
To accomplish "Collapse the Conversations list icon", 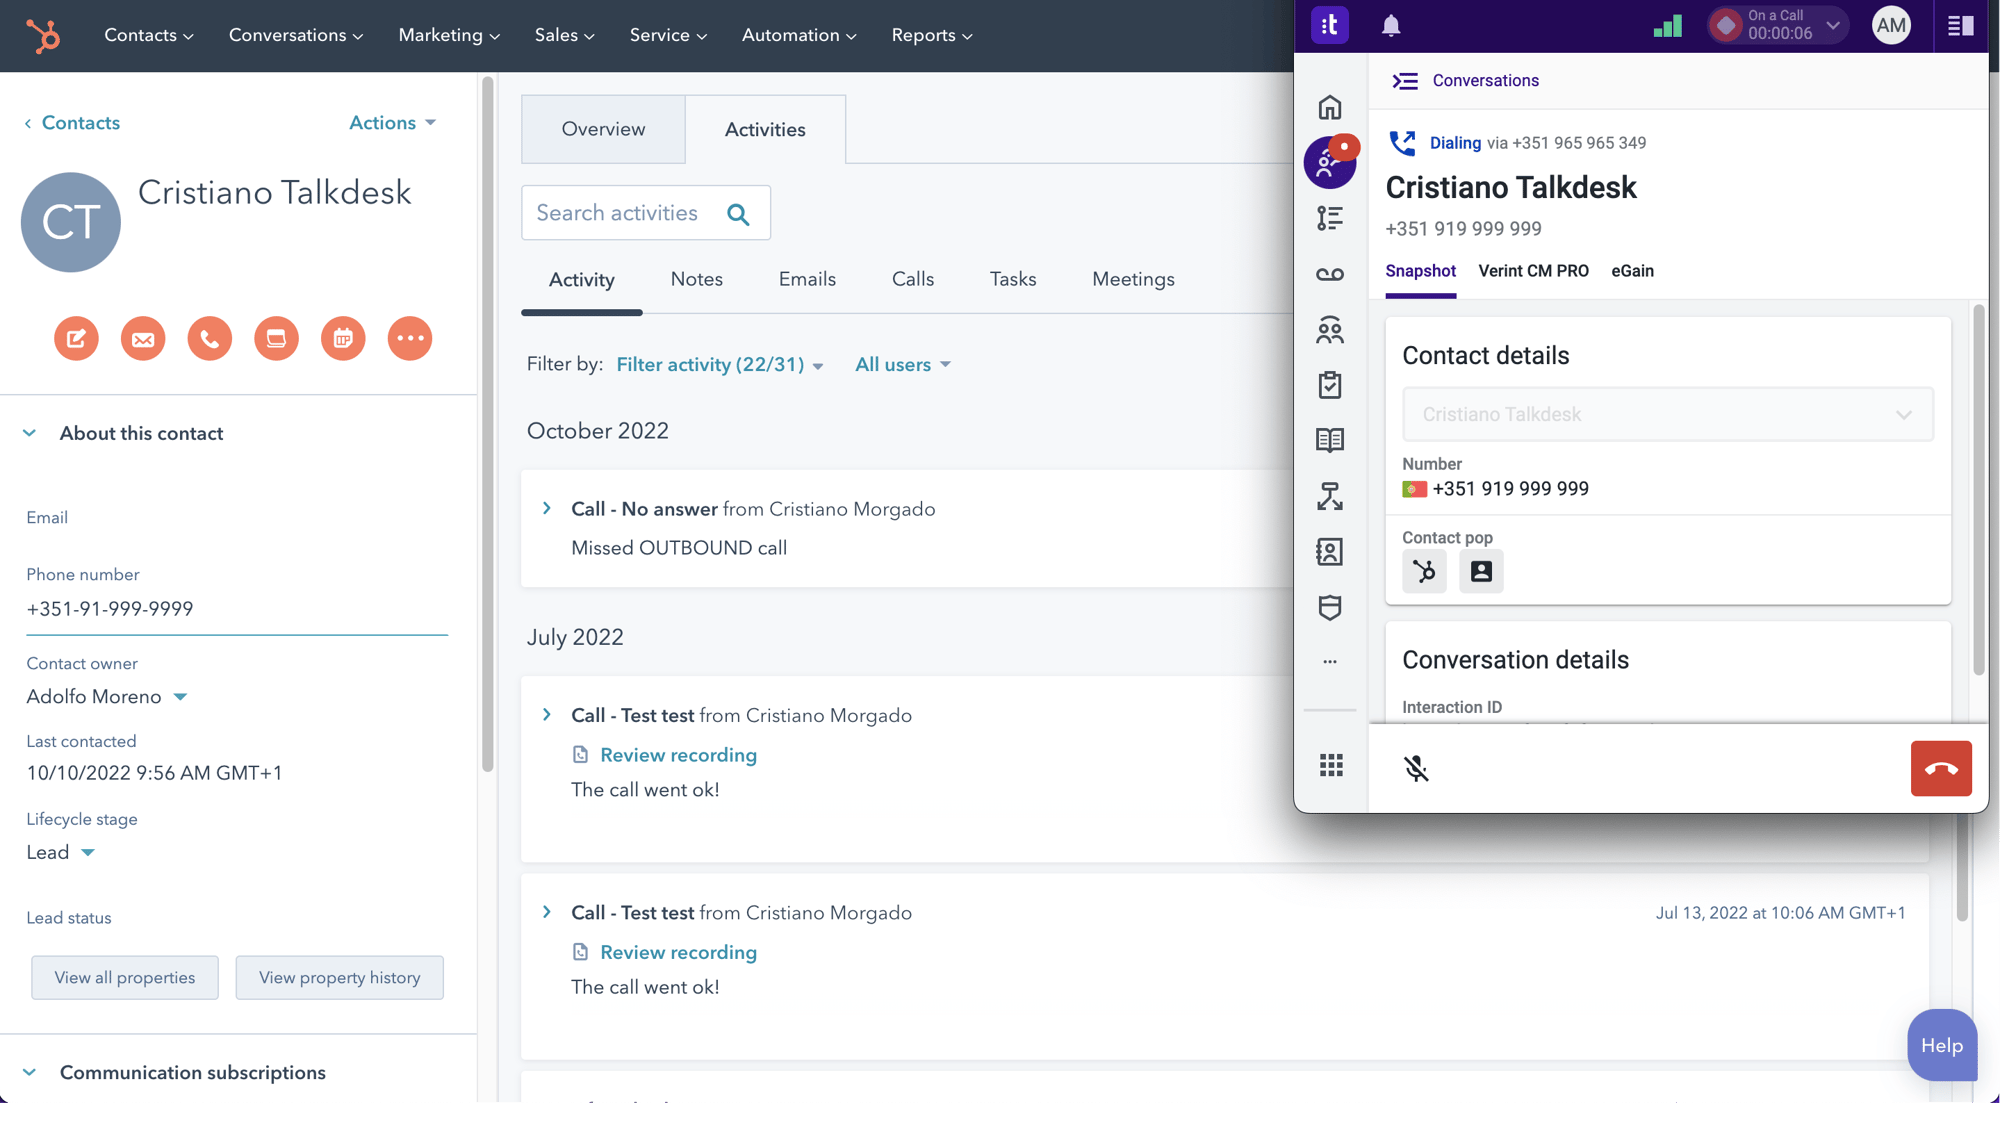I will pos(1405,81).
